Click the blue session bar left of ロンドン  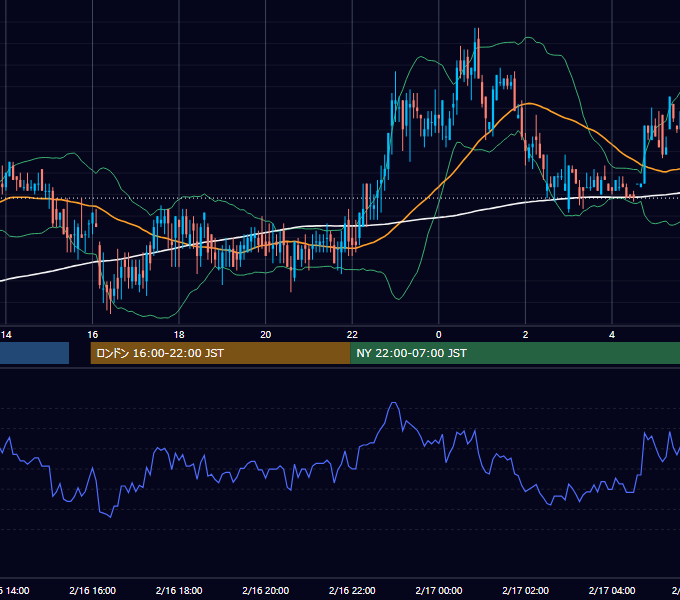[x=34, y=353]
